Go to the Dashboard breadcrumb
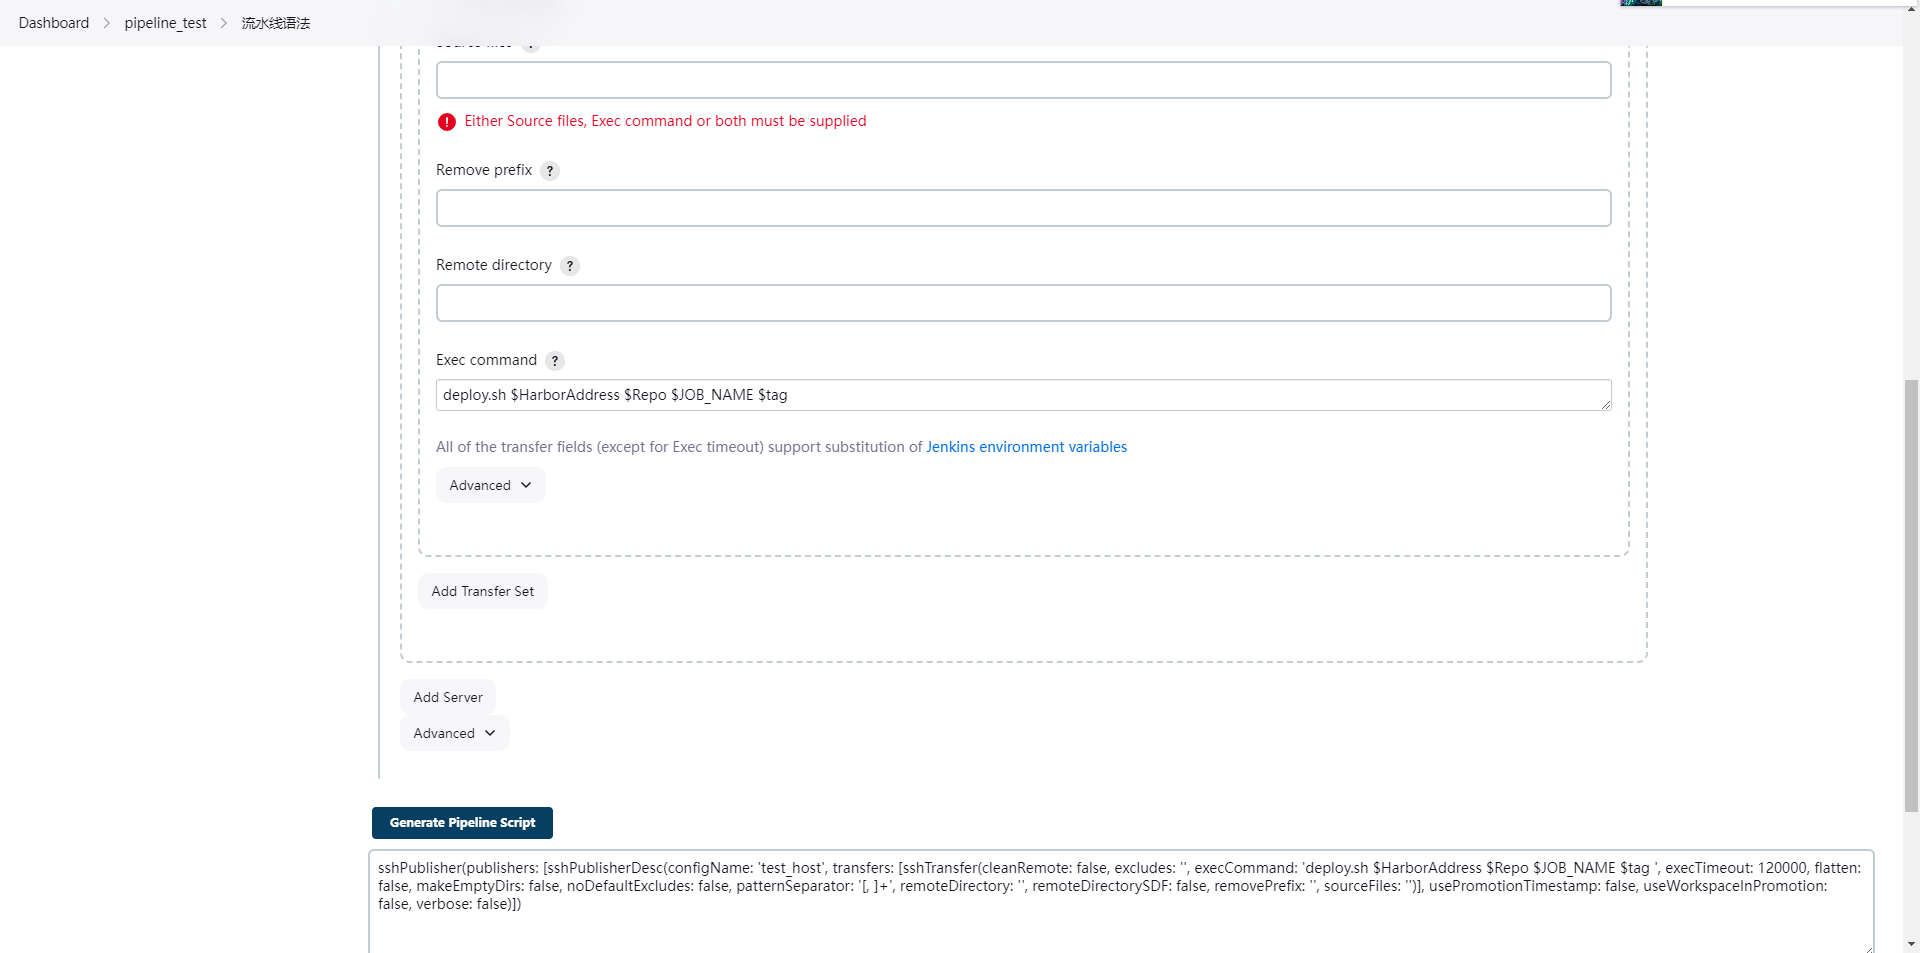Viewport: 1920px width, 953px height. pyautogui.click(x=54, y=23)
